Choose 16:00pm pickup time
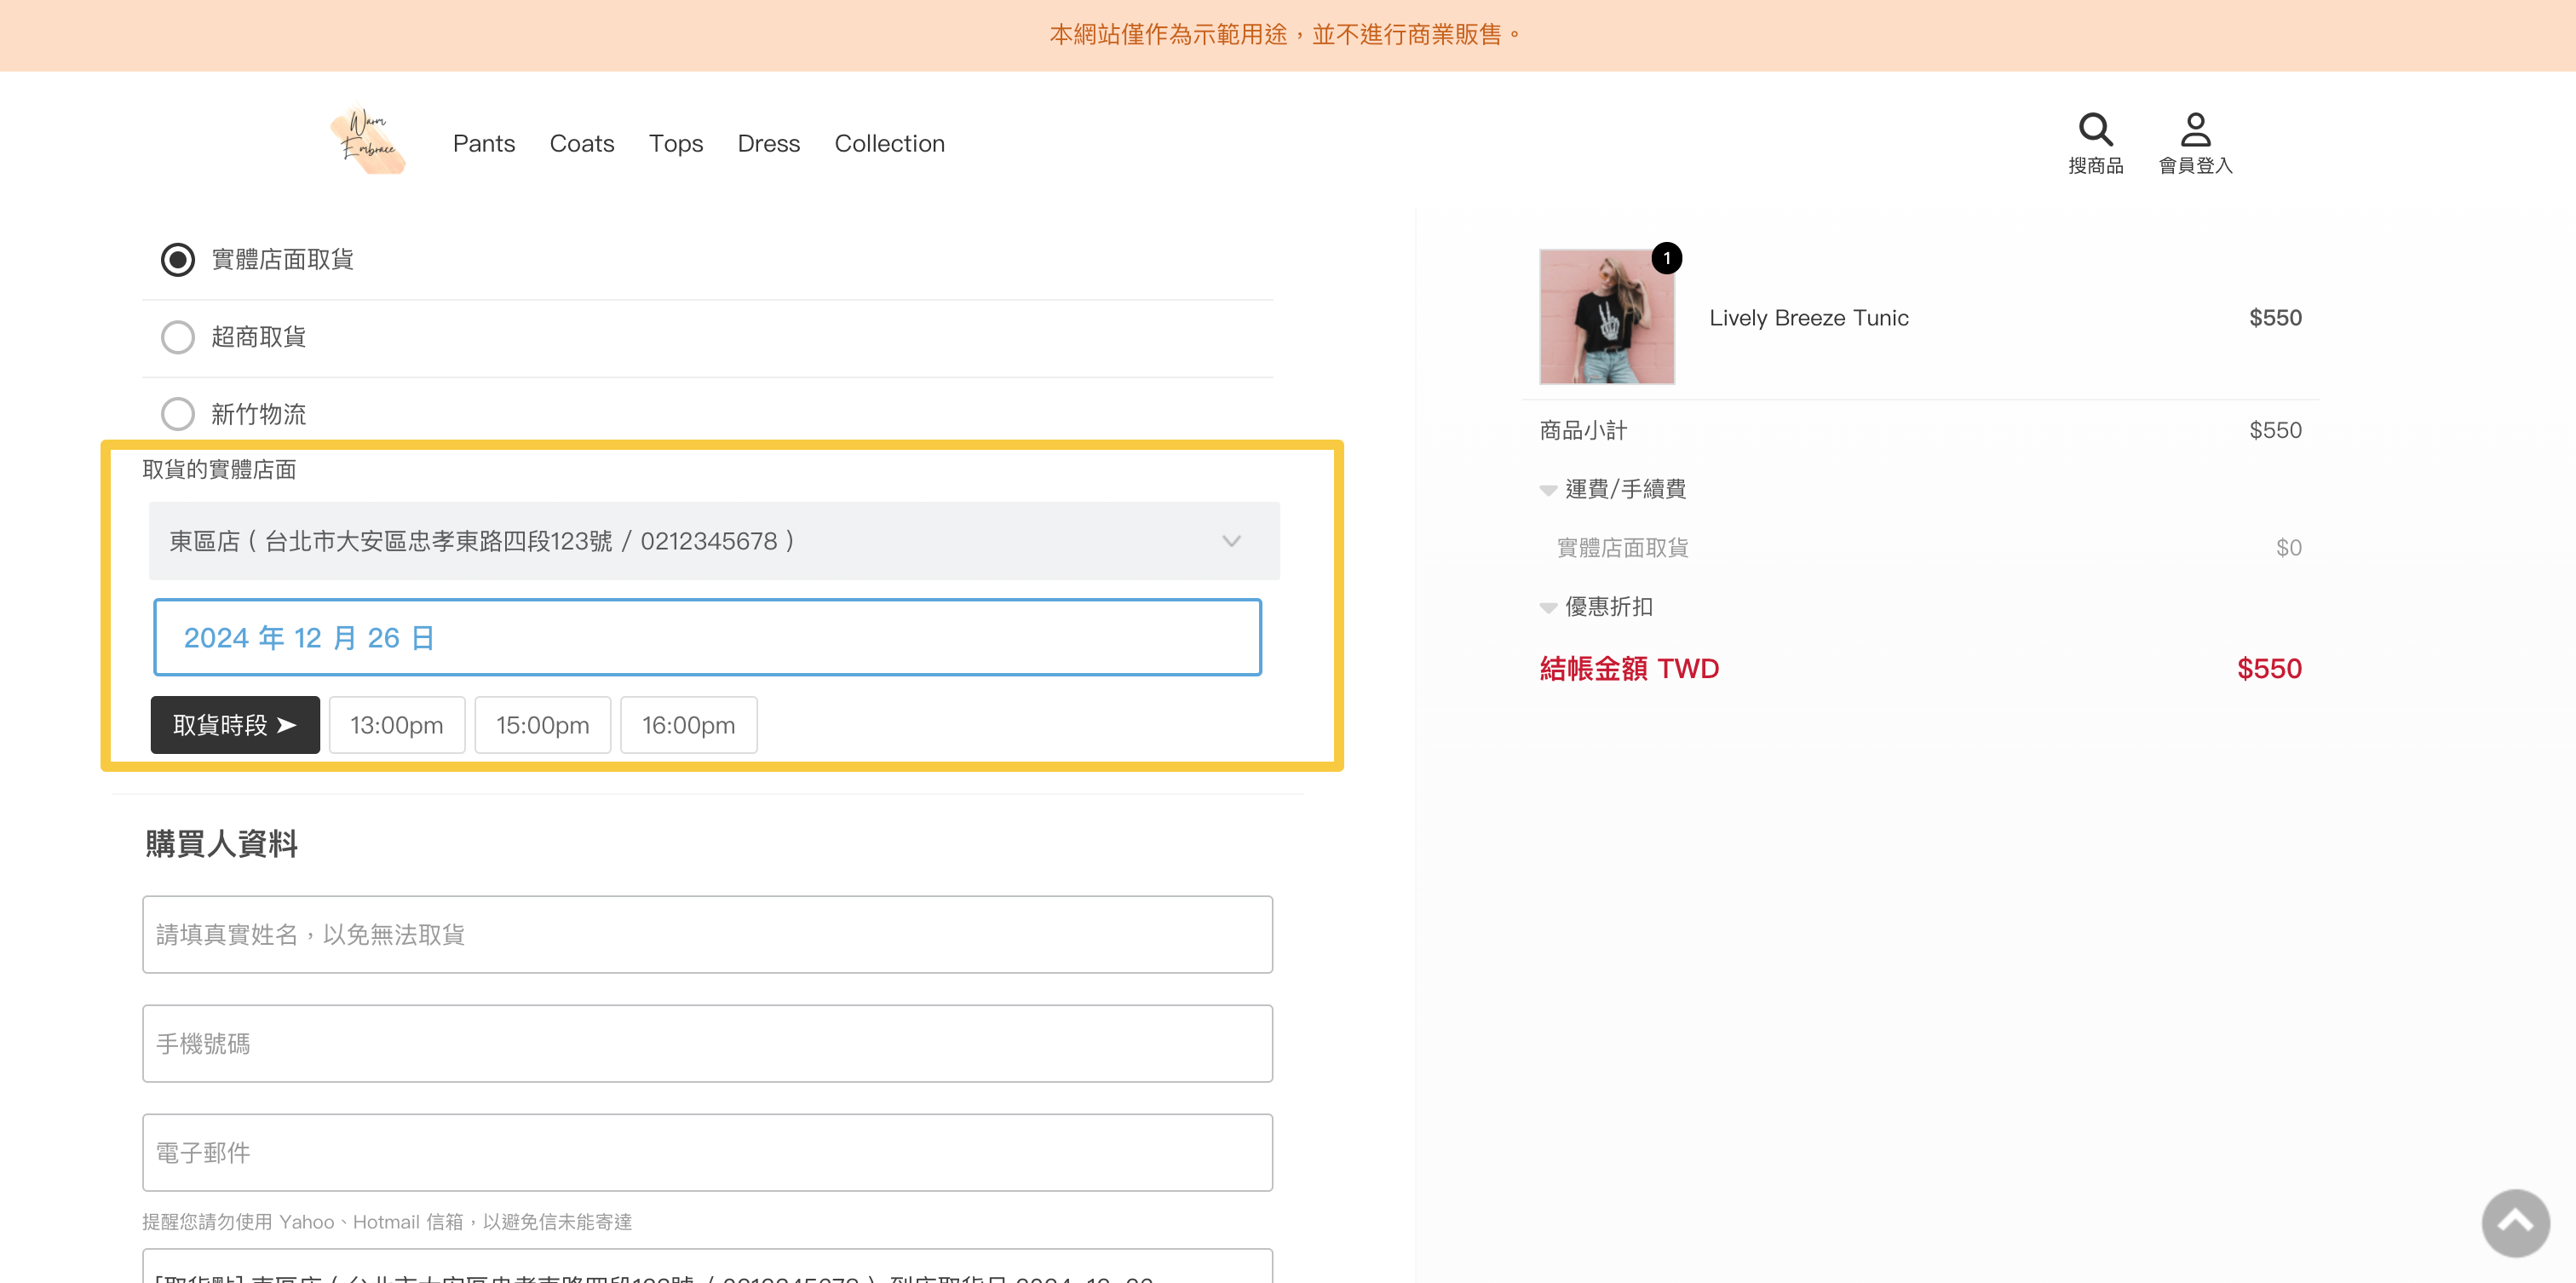This screenshot has height=1283, width=2576. (x=688, y=725)
